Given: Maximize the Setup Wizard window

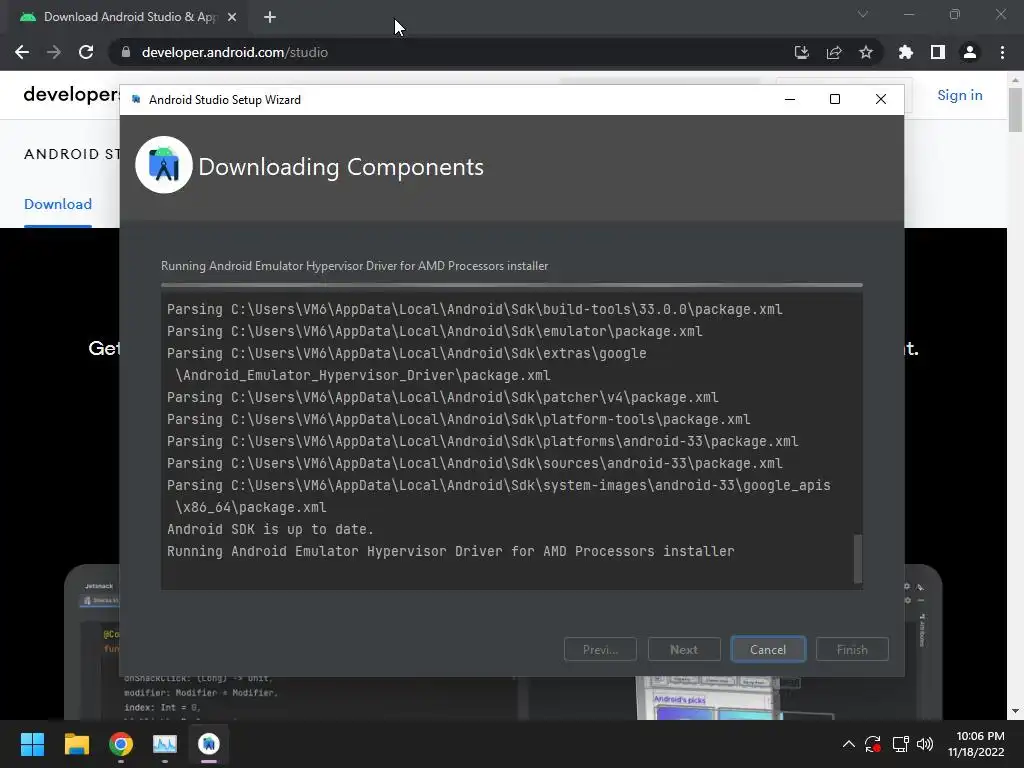Looking at the screenshot, I should (x=835, y=99).
